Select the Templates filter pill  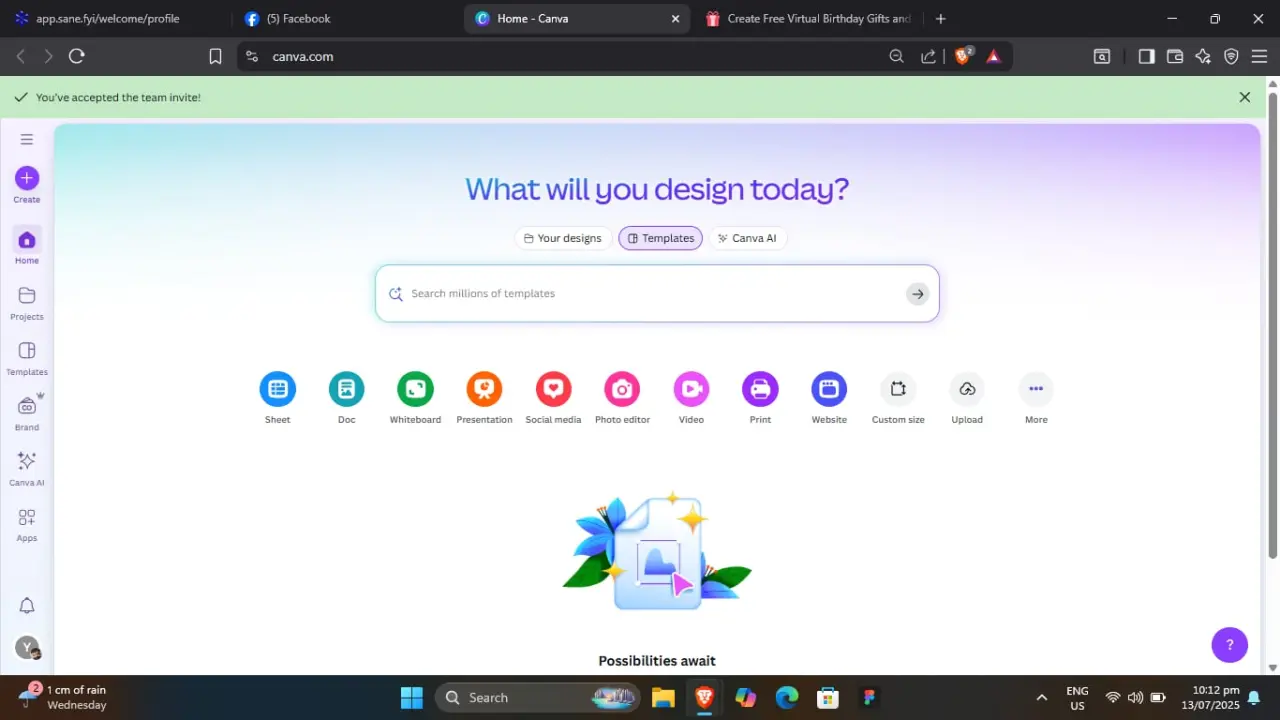[x=661, y=238]
